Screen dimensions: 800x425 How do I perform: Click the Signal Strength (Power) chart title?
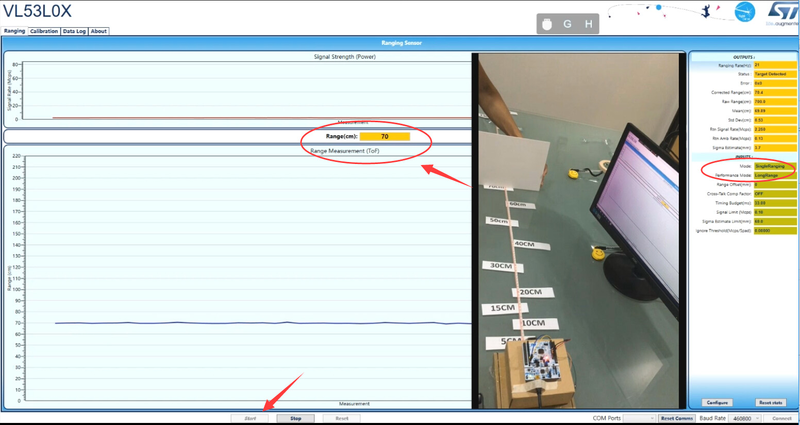tap(345, 57)
